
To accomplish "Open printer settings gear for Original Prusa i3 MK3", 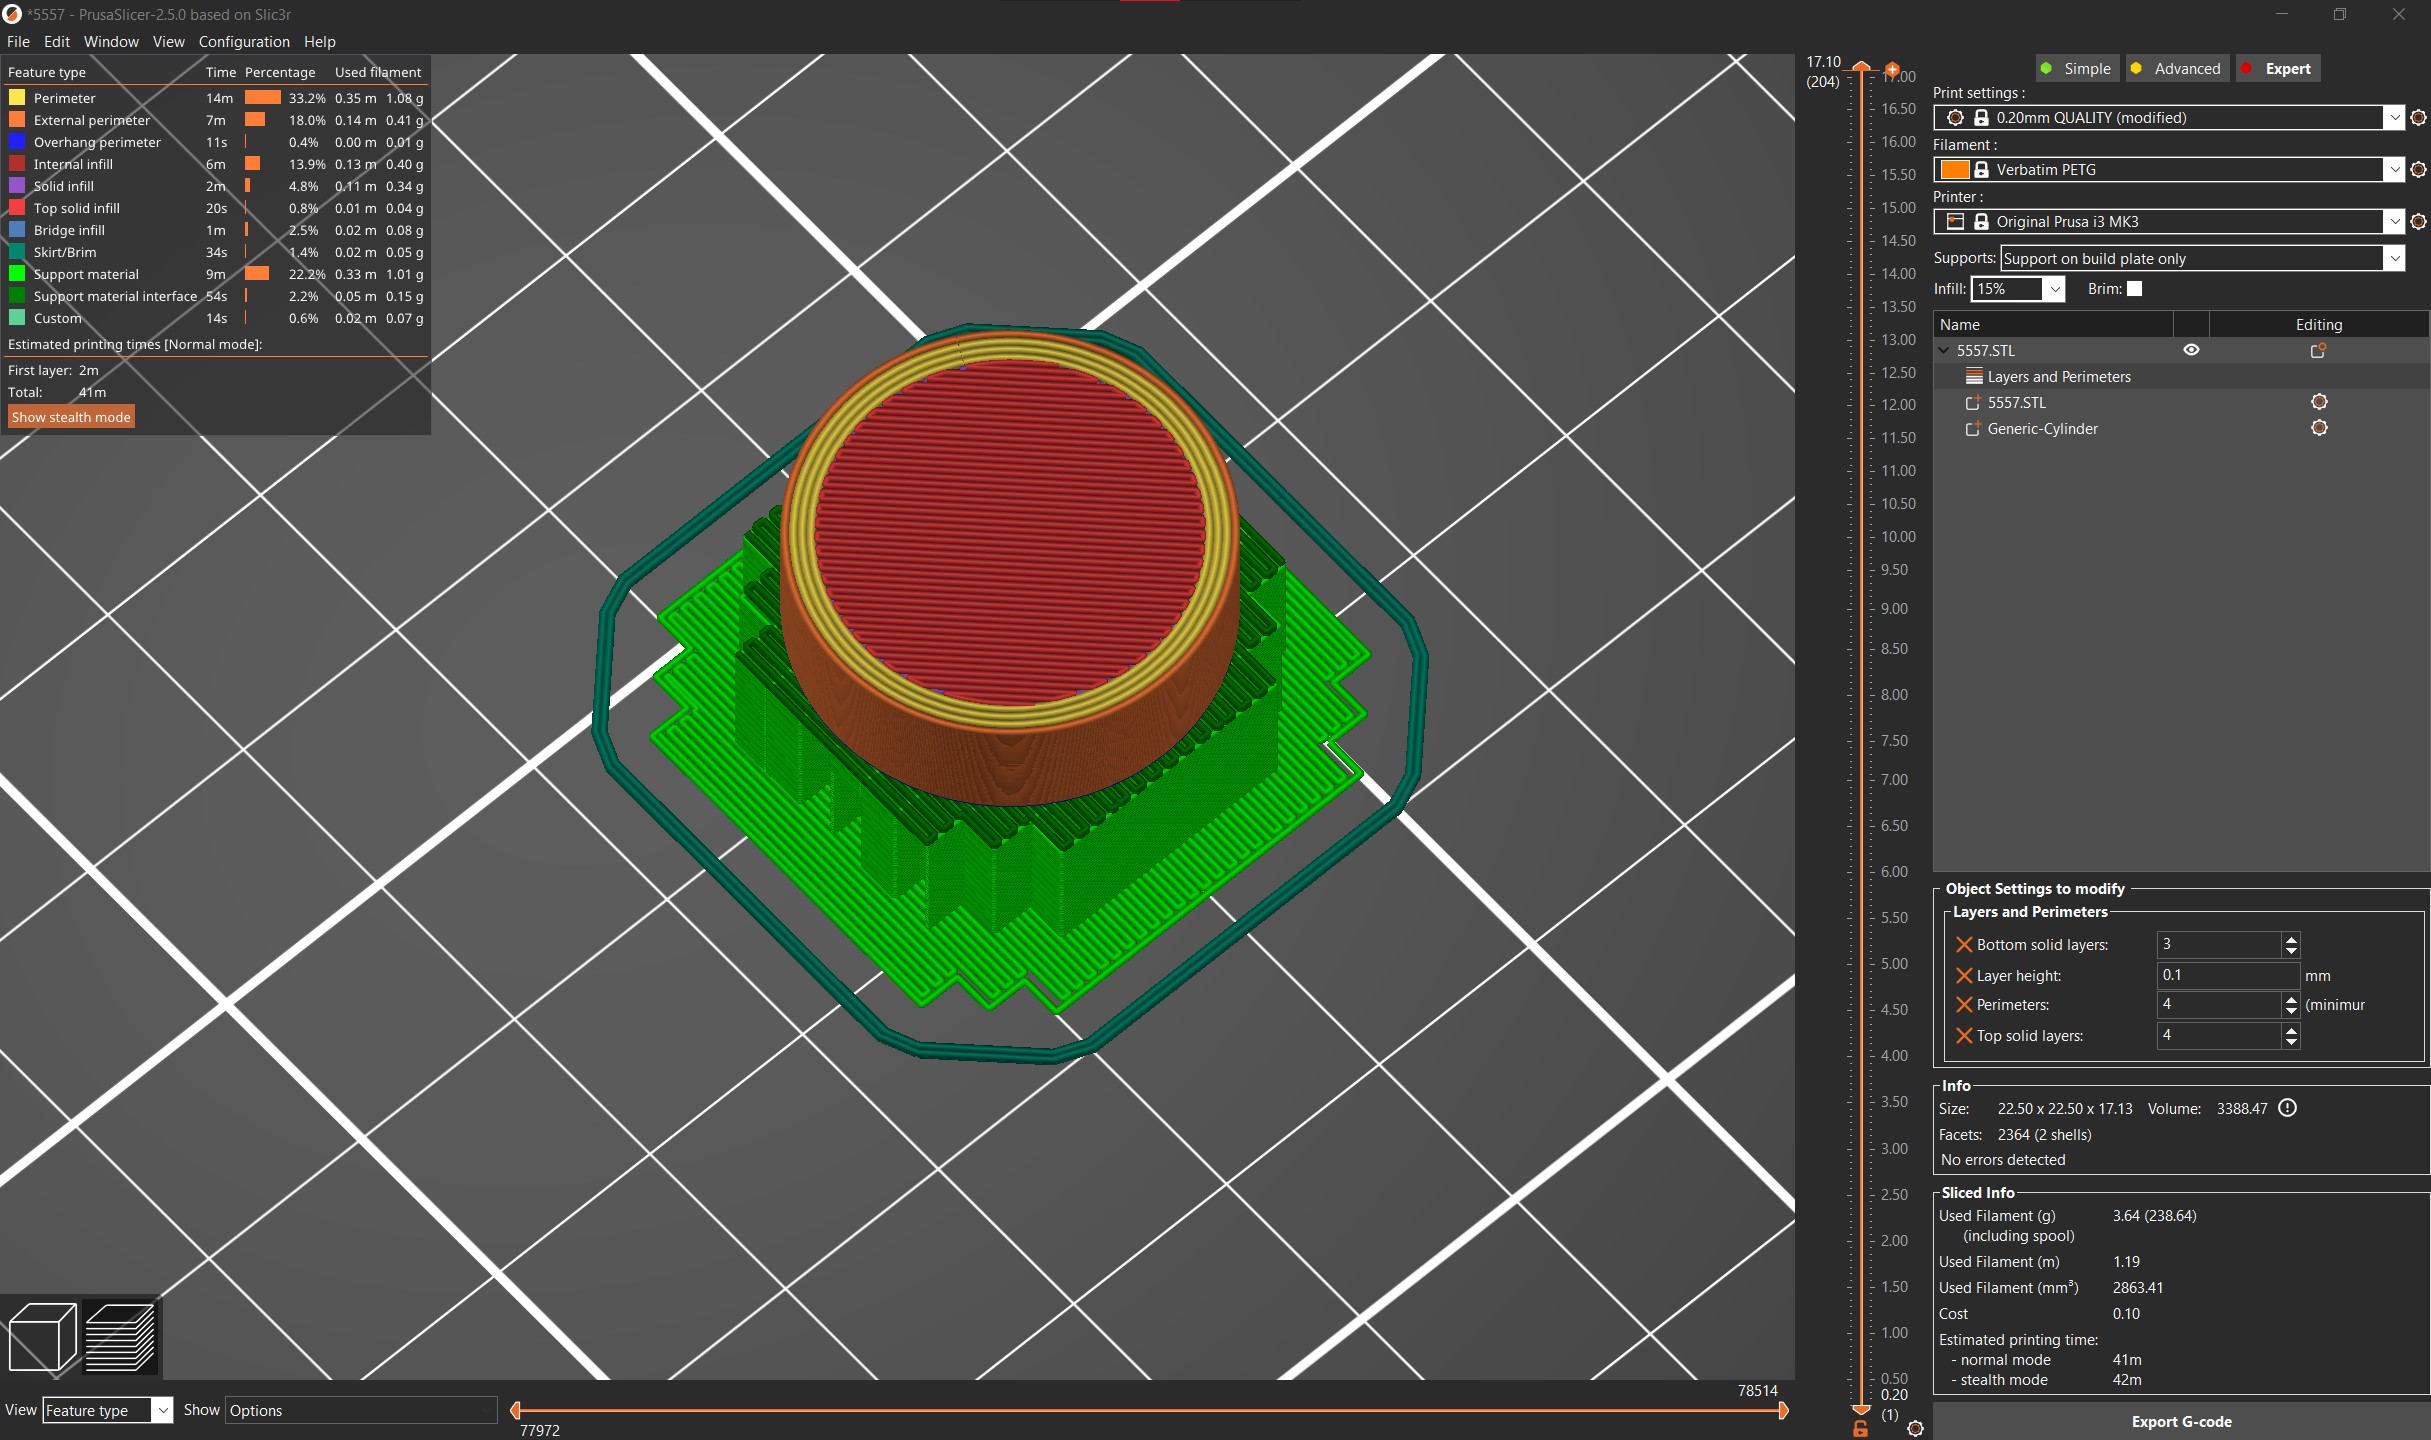I will [x=2419, y=221].
